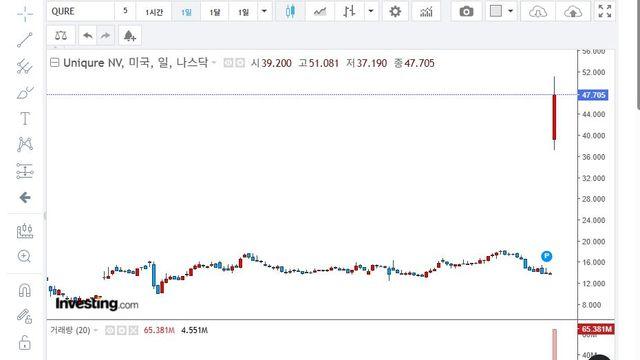Redo the last chart action
Viewport: 640px width, 360px height.
105,36
